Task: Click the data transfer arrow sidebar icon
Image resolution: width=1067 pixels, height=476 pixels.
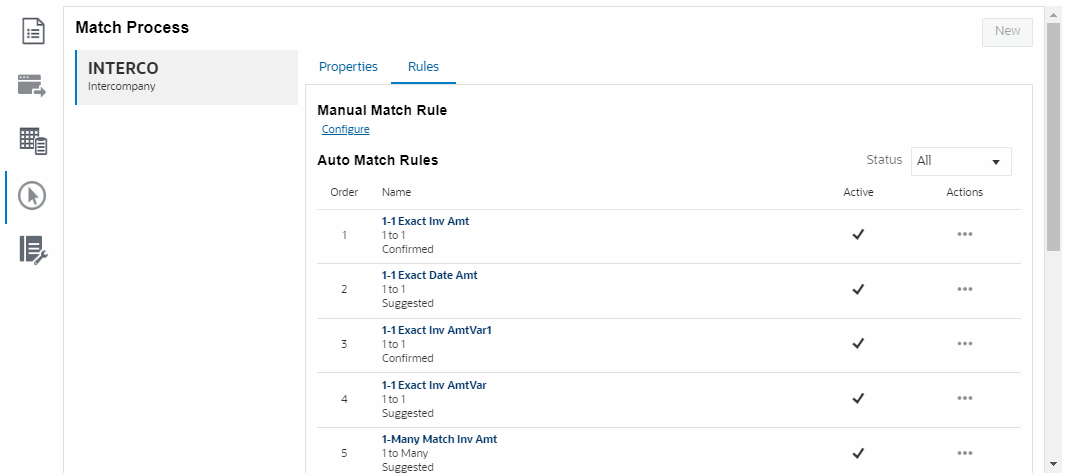Action: 33,86
